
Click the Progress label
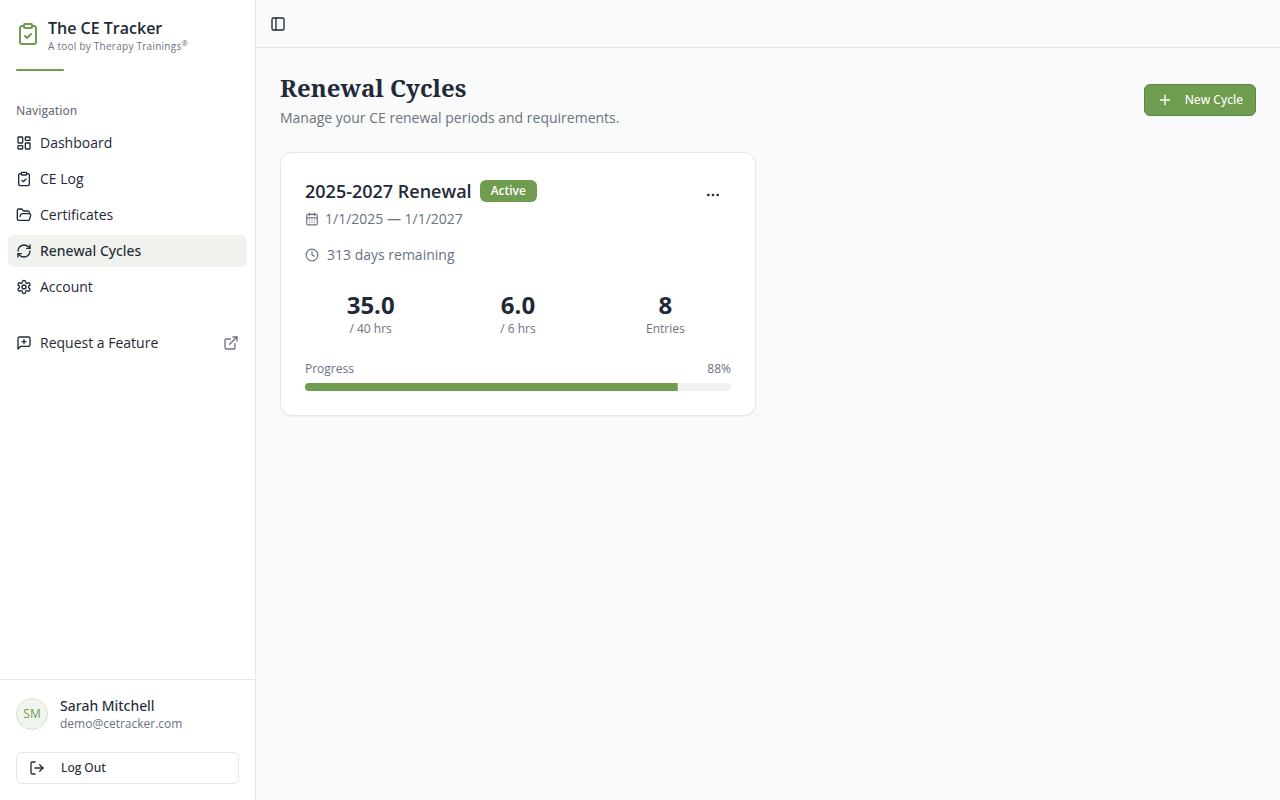point(330,369)
